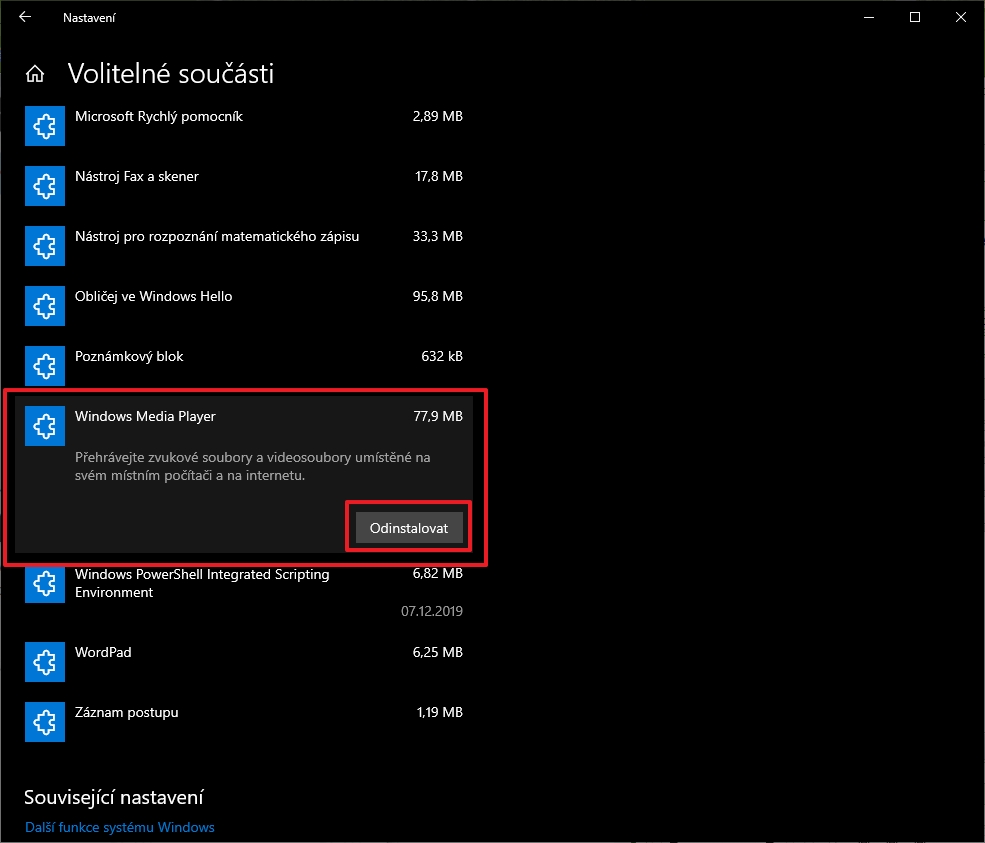Select Microsoft Rychlý pomocník entry
Viewport: 985px width, 843px height.
click(158, 116)
